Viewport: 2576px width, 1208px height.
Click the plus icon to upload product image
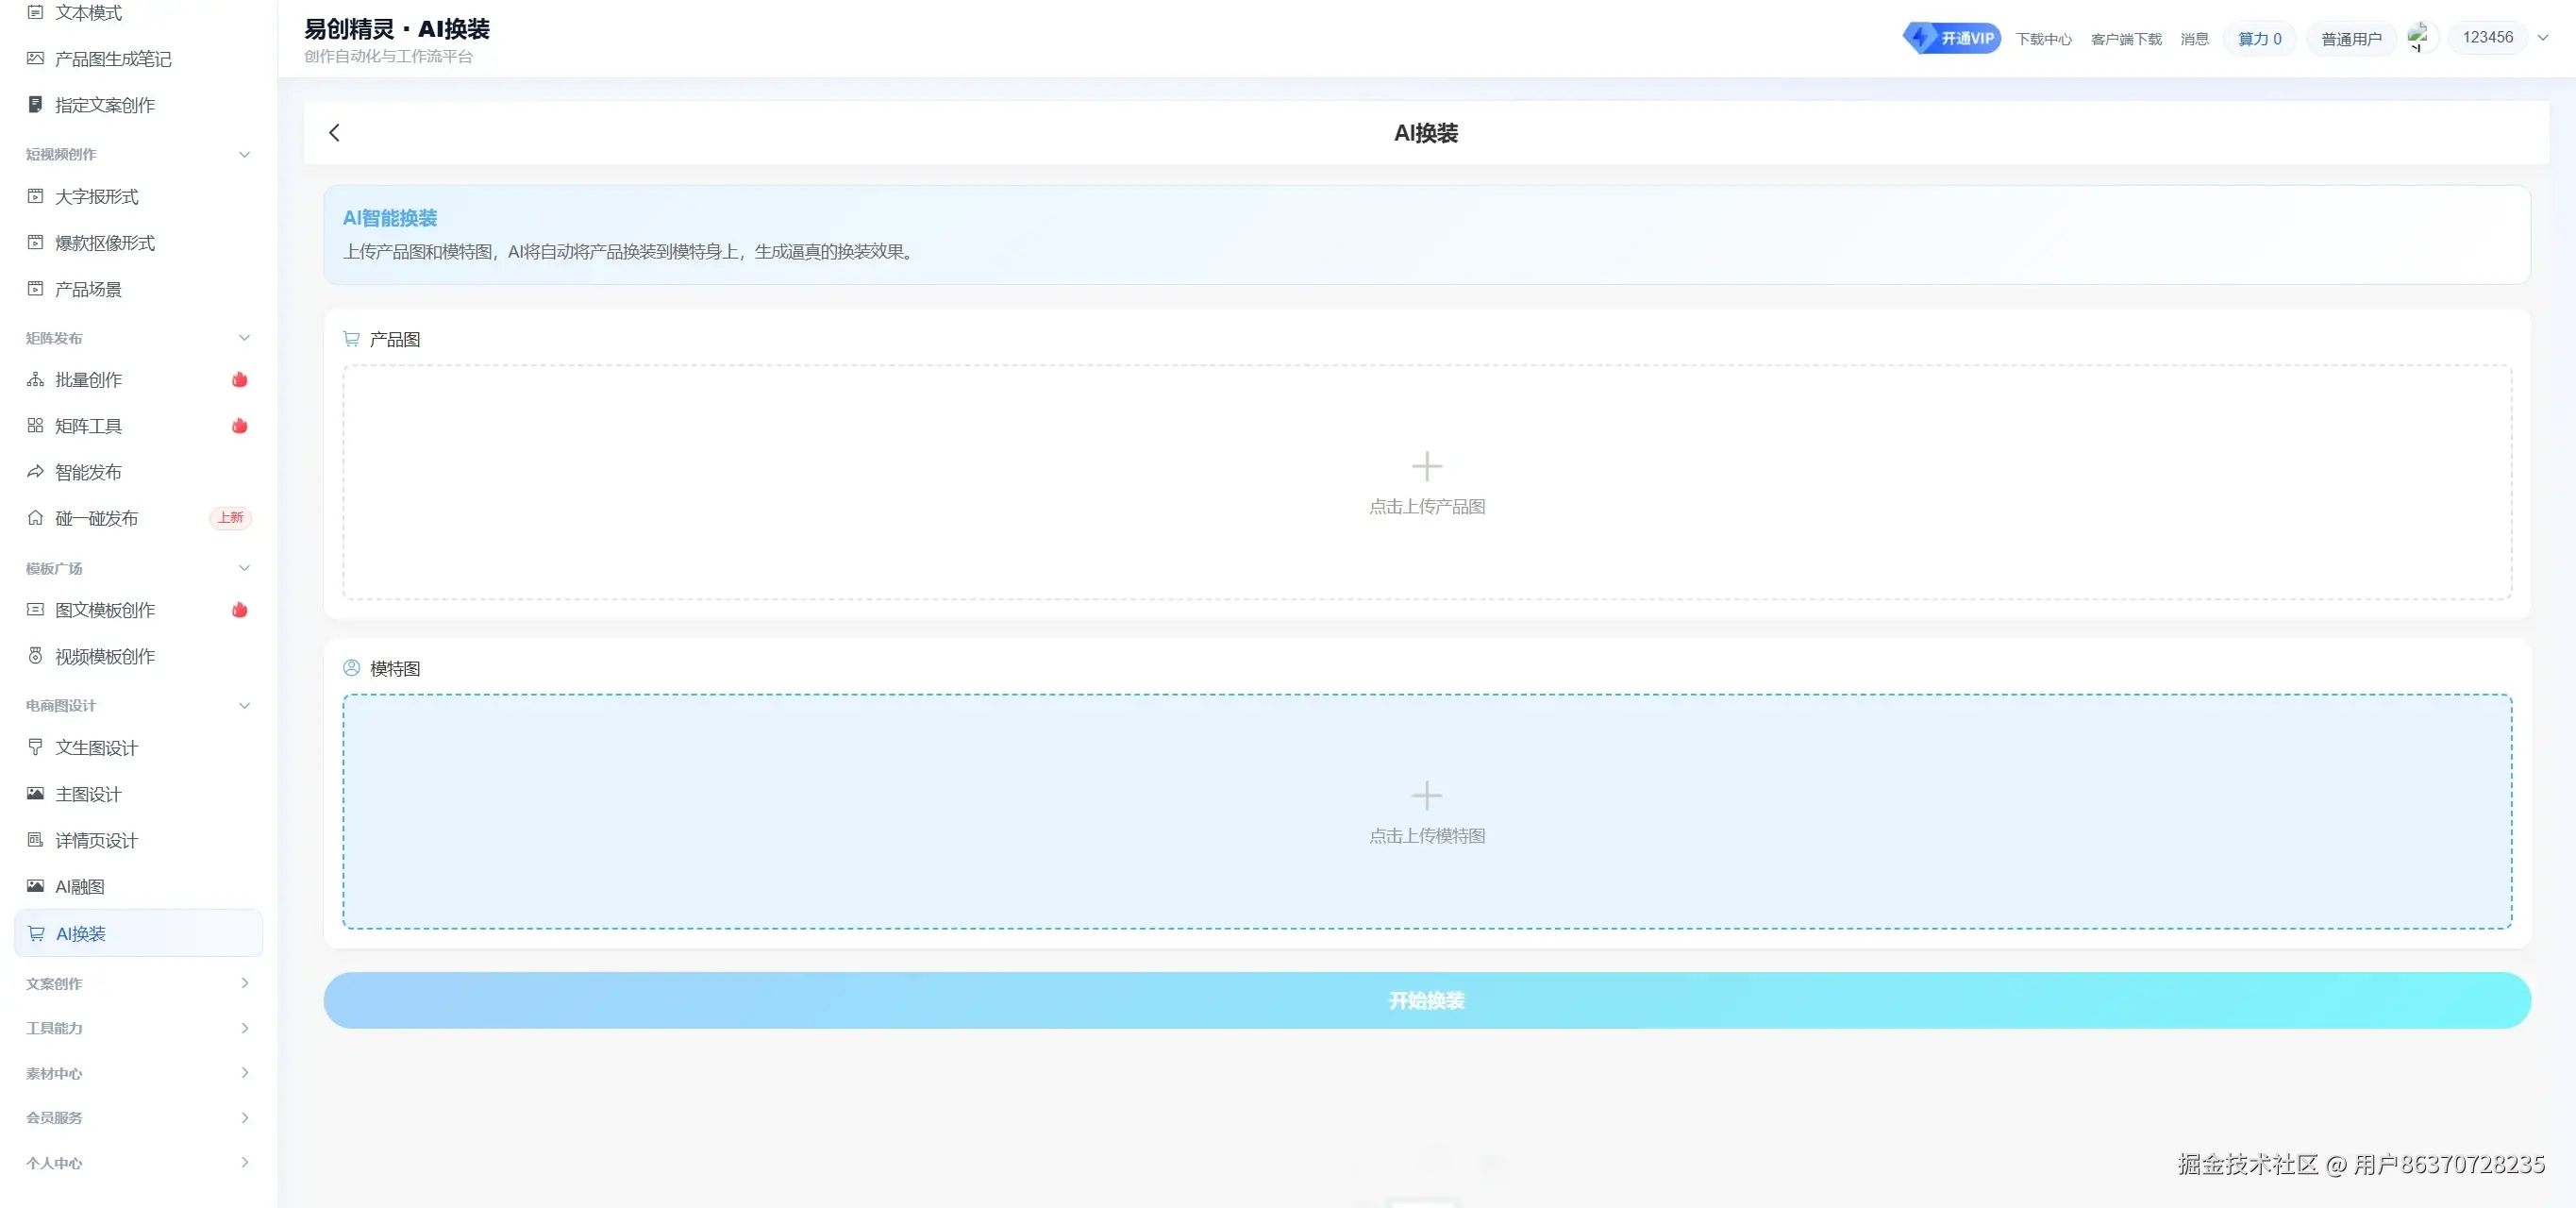[1426, 466]
